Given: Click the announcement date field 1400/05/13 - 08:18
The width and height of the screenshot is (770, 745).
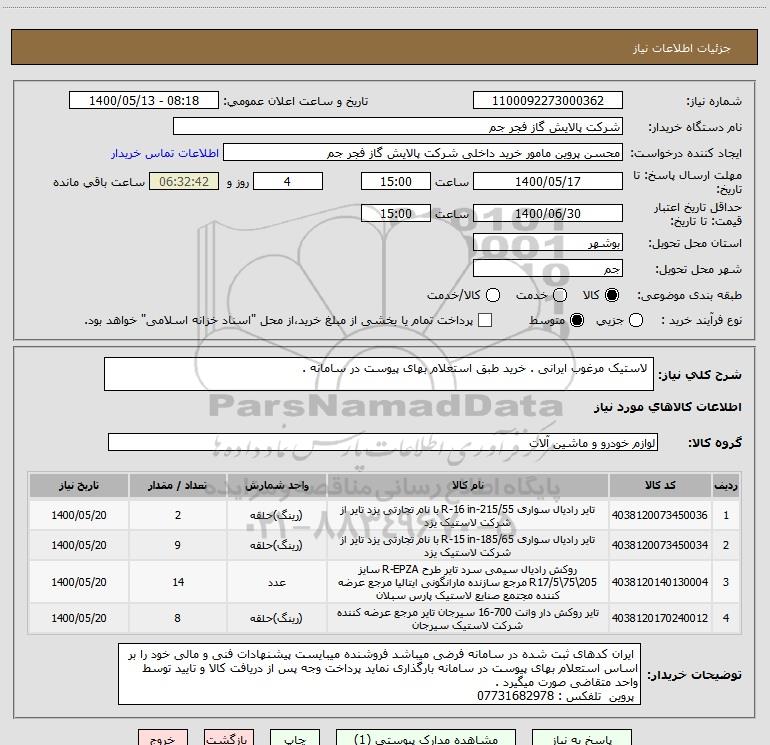Looking at the screenshot, I should tap(144, 100).
